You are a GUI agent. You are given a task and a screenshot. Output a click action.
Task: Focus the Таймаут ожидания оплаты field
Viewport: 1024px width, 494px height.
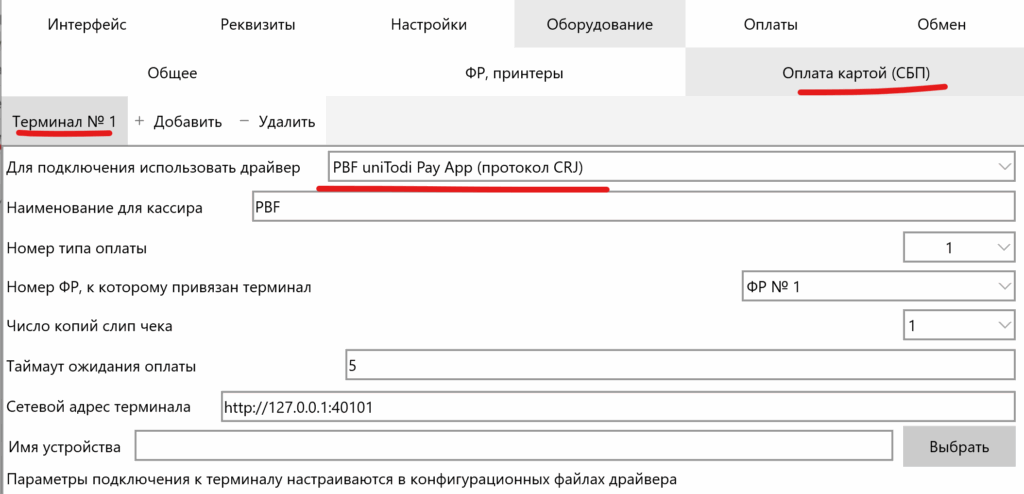coord(679,366)
